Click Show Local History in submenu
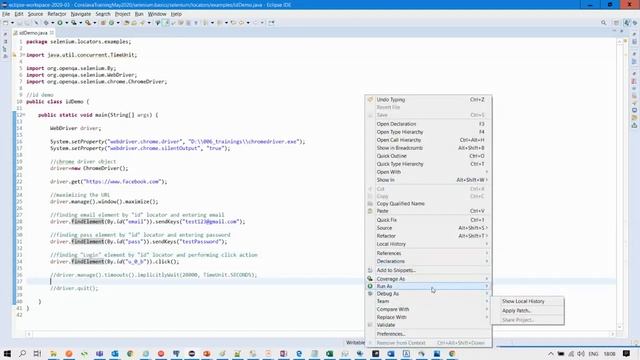The height and width of the screenshot is (360, 640). pyautogui.click(x=527, y=301)
